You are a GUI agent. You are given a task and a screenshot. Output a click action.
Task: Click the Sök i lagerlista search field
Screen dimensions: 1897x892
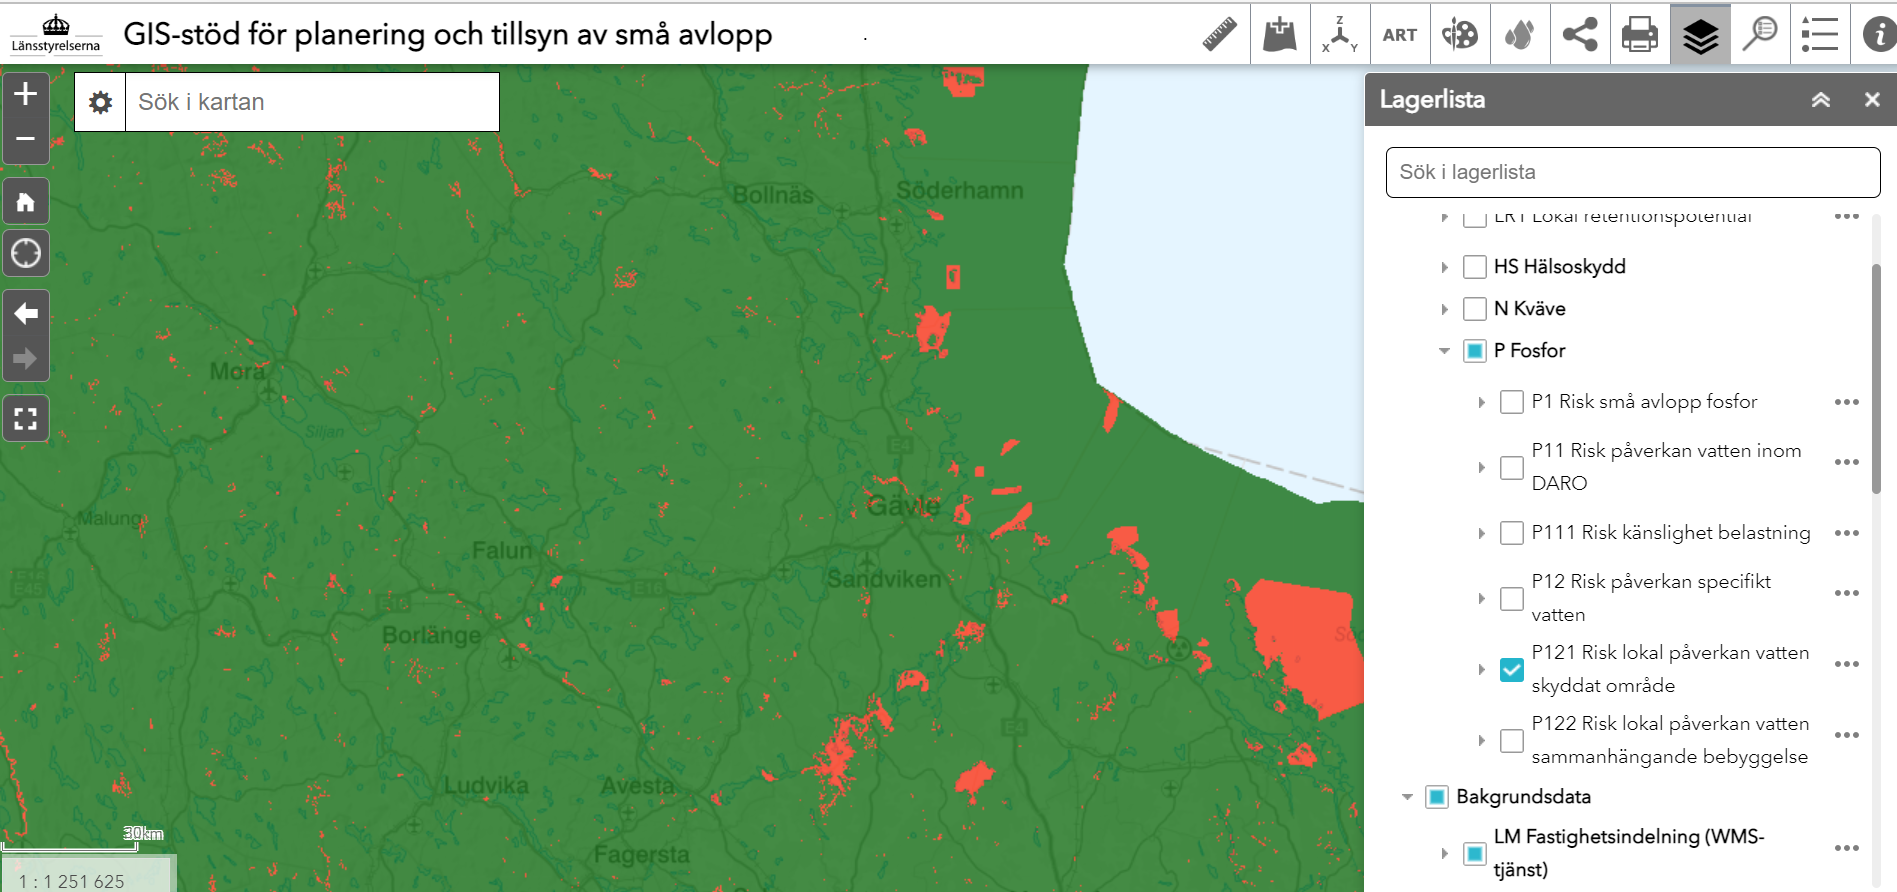[1632, 172]
